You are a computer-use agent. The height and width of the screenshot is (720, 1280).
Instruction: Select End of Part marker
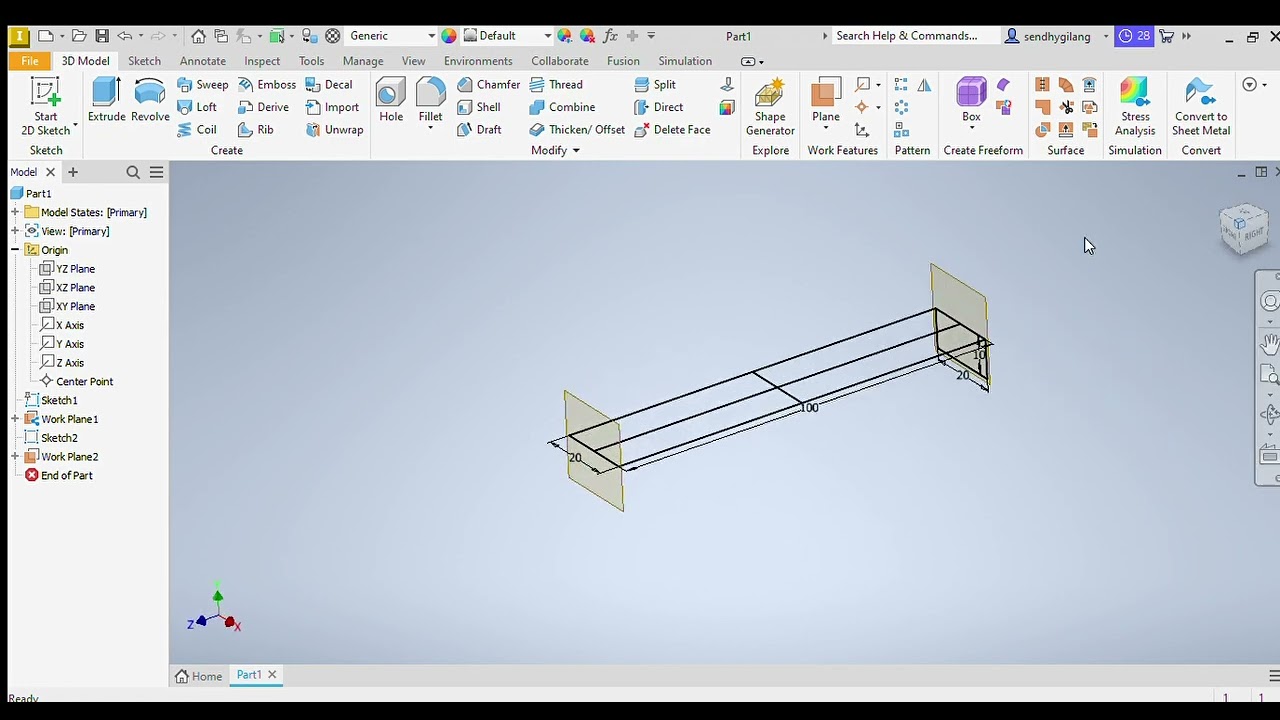58,476
